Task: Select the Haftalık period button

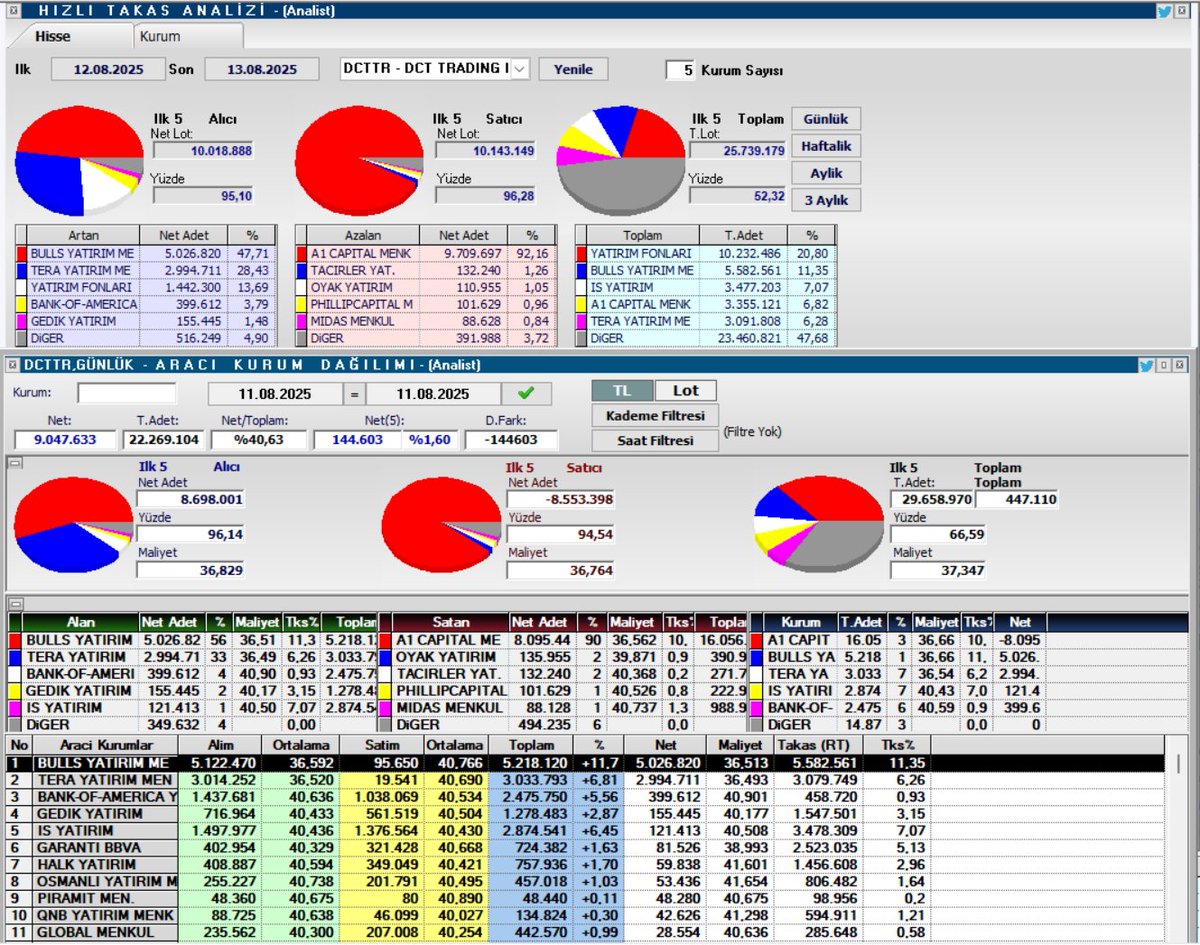Action: [826, 146]
